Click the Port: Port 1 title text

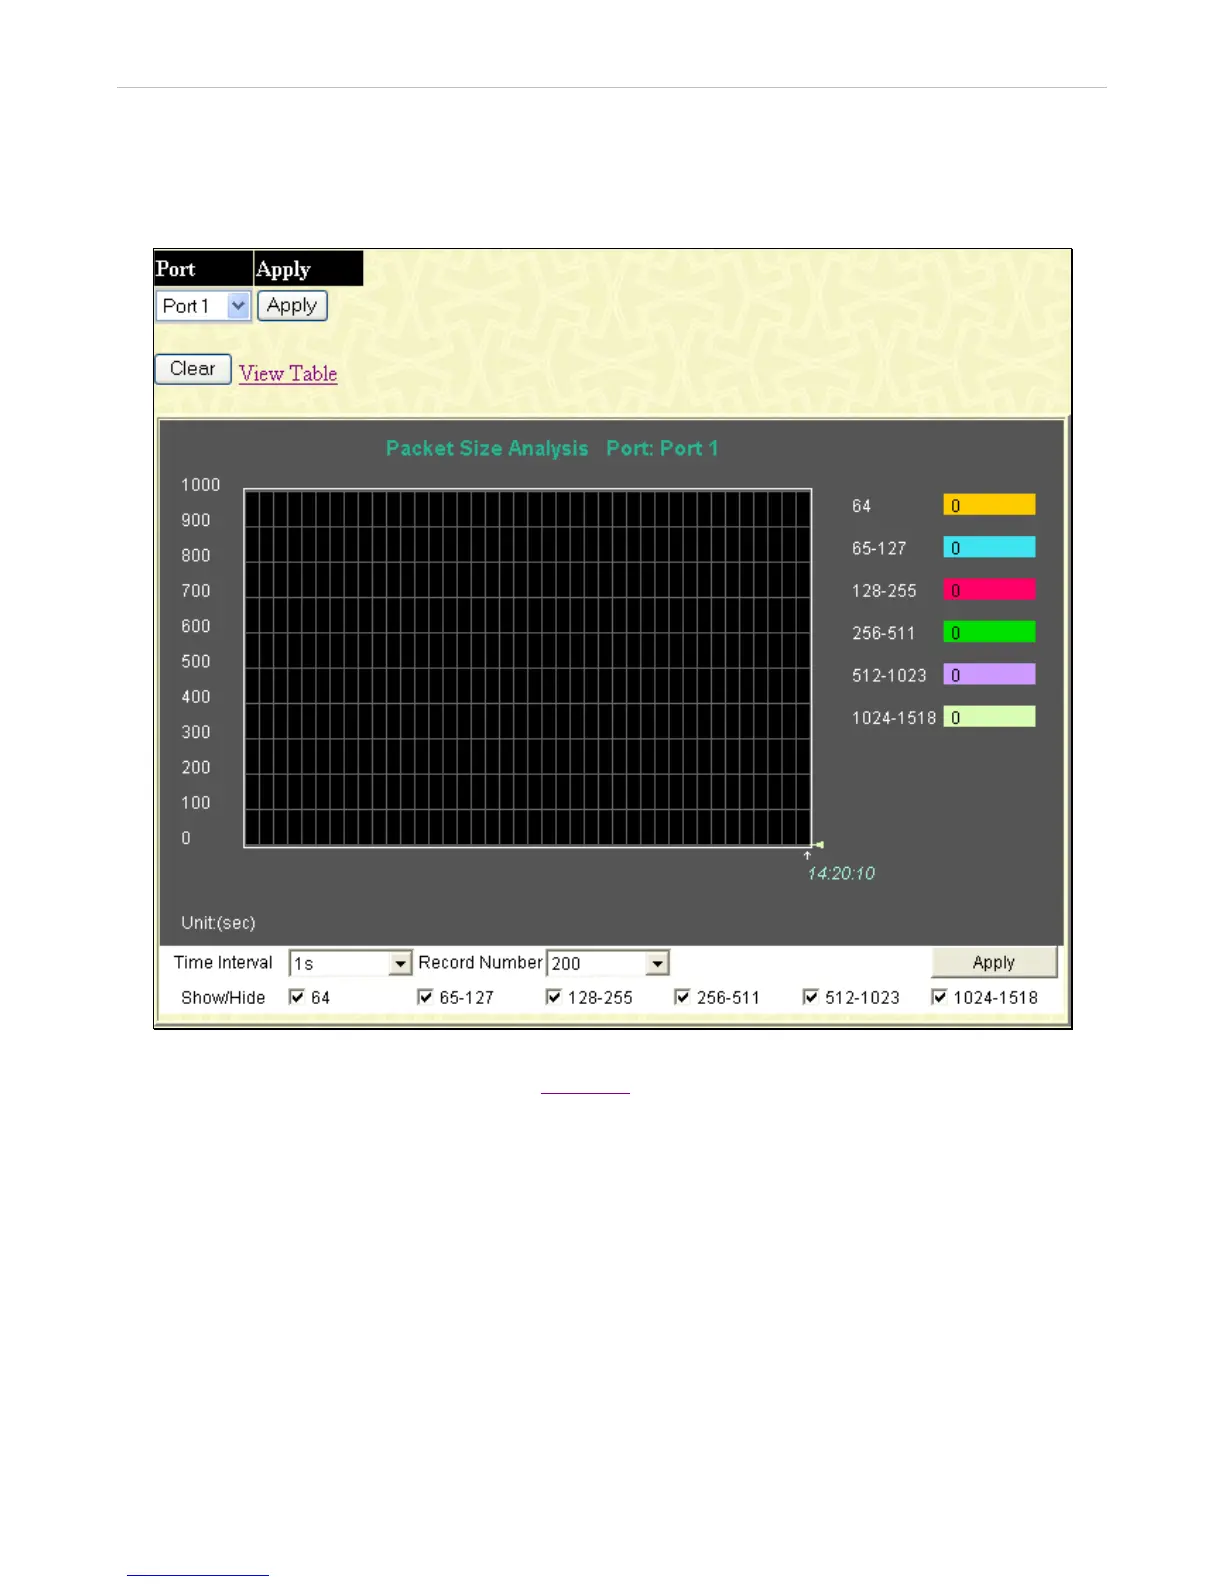[662, 448]
